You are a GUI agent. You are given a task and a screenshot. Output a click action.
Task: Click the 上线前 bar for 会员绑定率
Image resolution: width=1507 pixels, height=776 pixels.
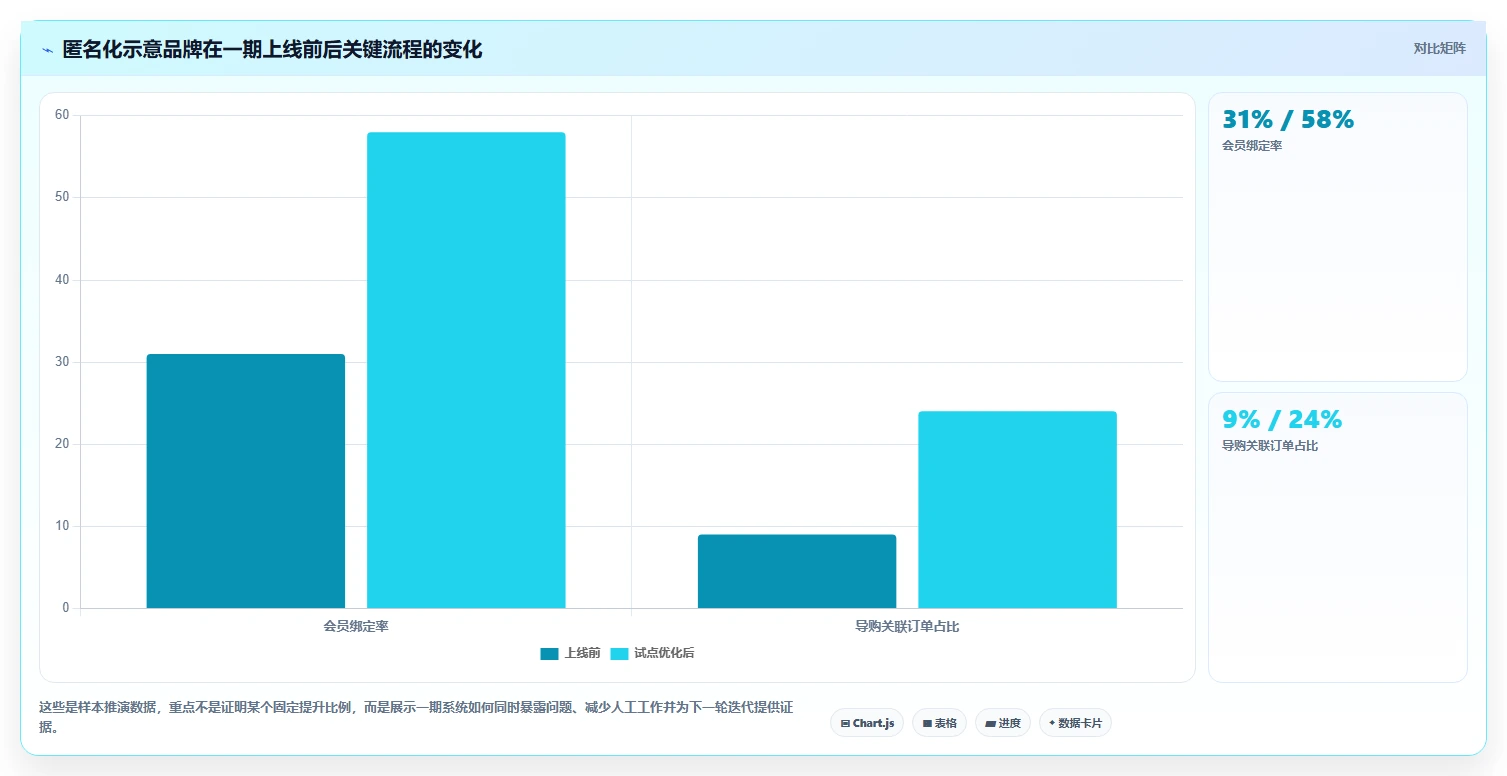click(x=246, y=481)
